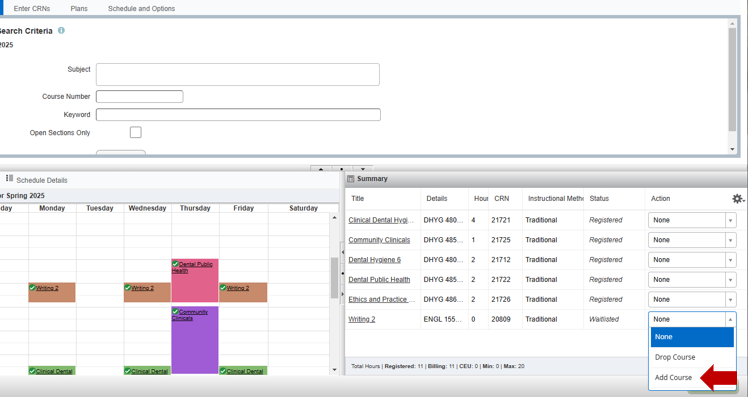Click Monday's Writing 2 calendar block
Viewport: 751px width, 401px height.
click(x=52, y=292)
